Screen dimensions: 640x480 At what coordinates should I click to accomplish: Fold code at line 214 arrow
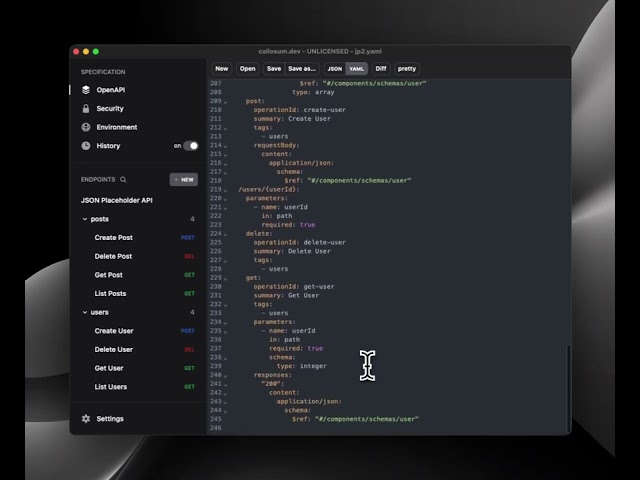click(225, 146)
